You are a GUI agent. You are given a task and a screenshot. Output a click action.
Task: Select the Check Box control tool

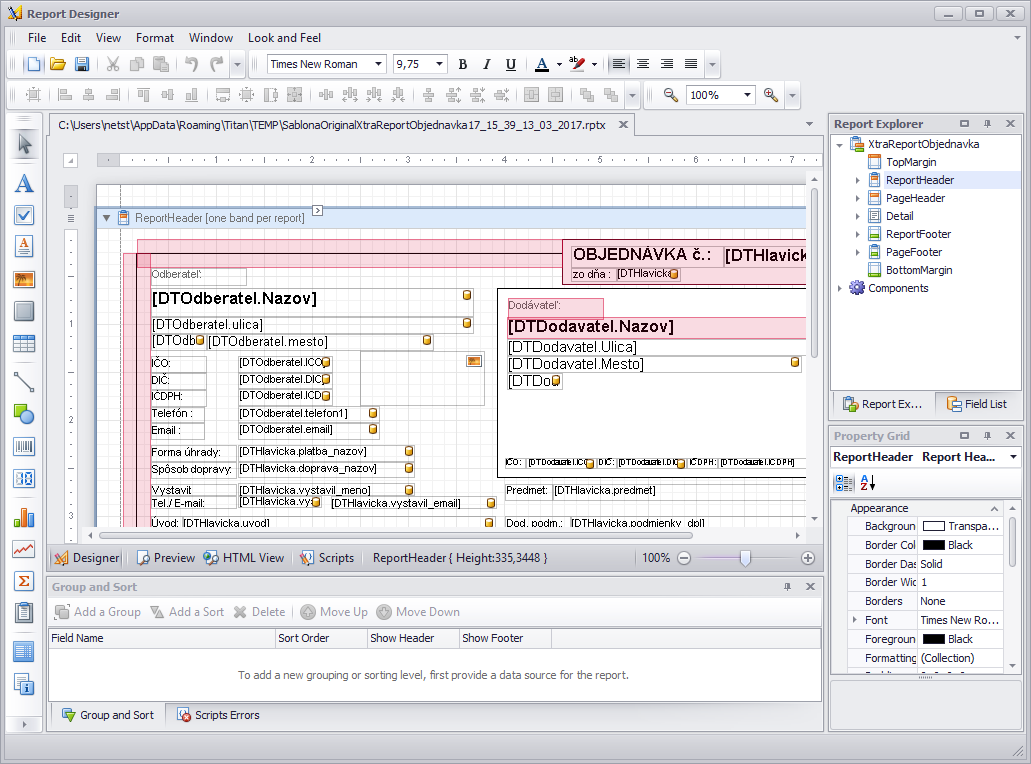pos(24,215)
